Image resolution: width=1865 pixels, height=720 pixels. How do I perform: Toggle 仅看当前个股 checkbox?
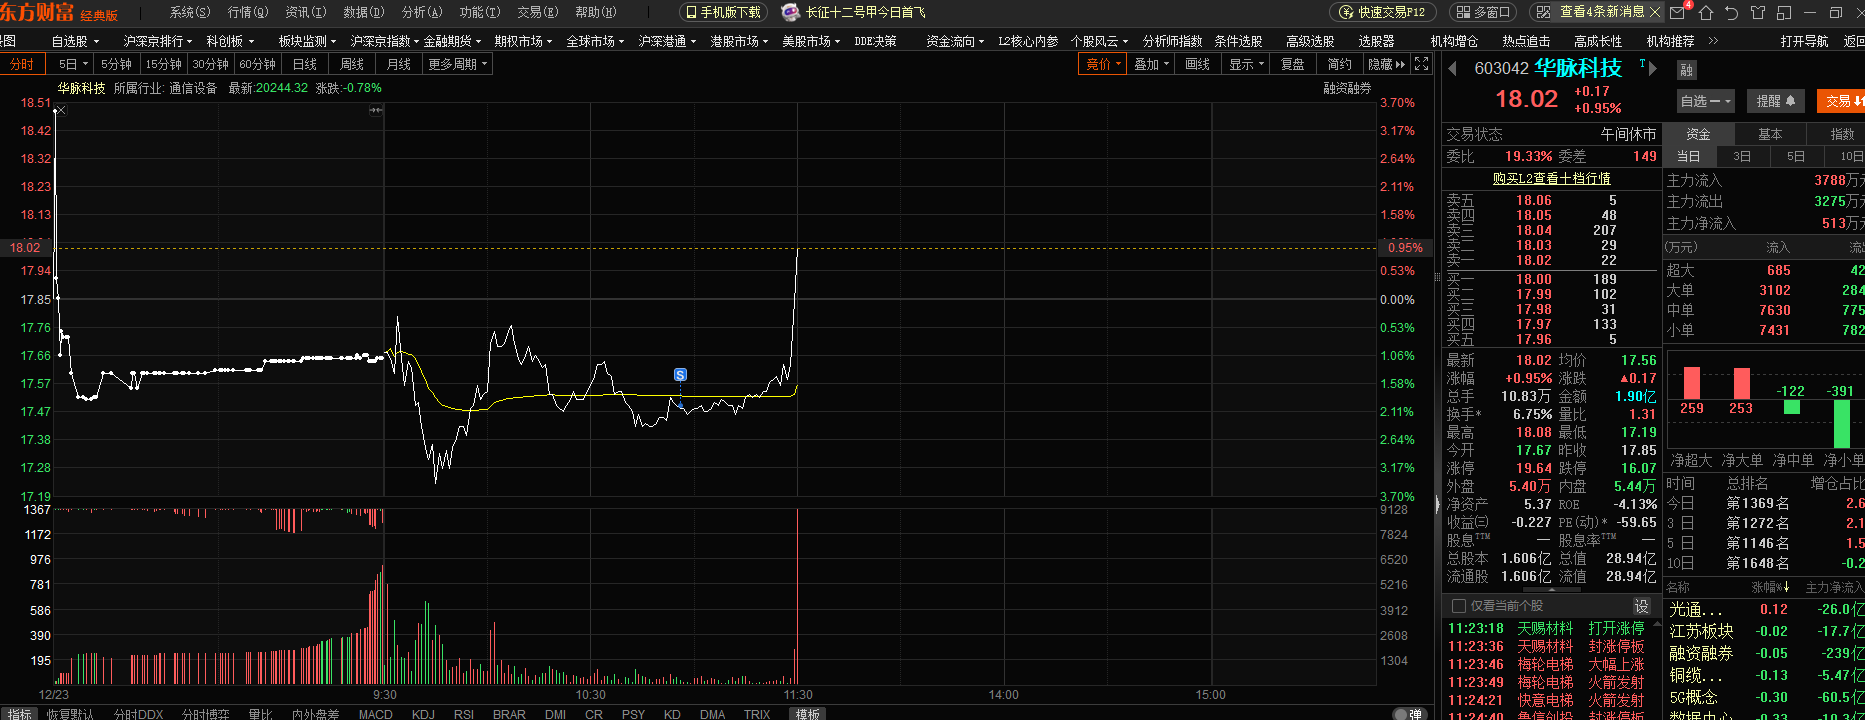coord(1458,606)
